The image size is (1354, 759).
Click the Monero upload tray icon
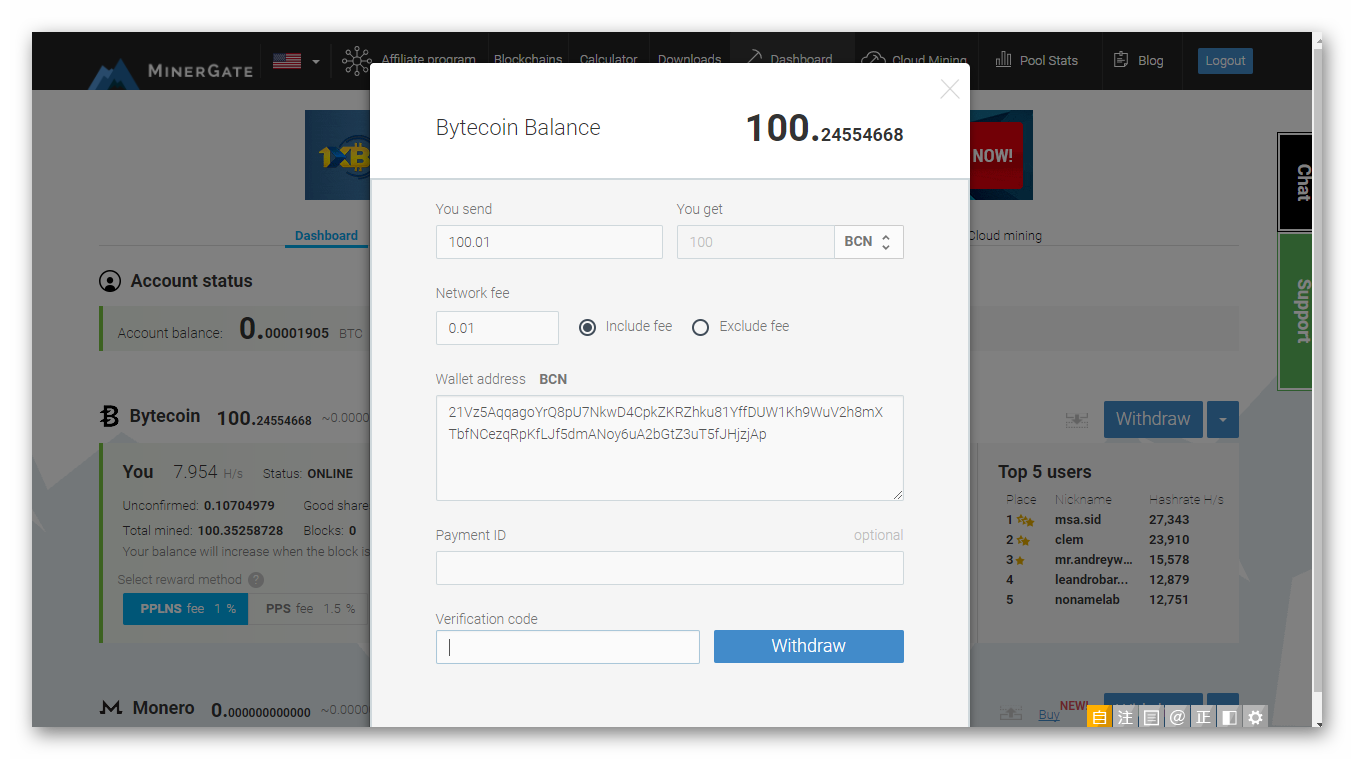(x=1010, y=714)
